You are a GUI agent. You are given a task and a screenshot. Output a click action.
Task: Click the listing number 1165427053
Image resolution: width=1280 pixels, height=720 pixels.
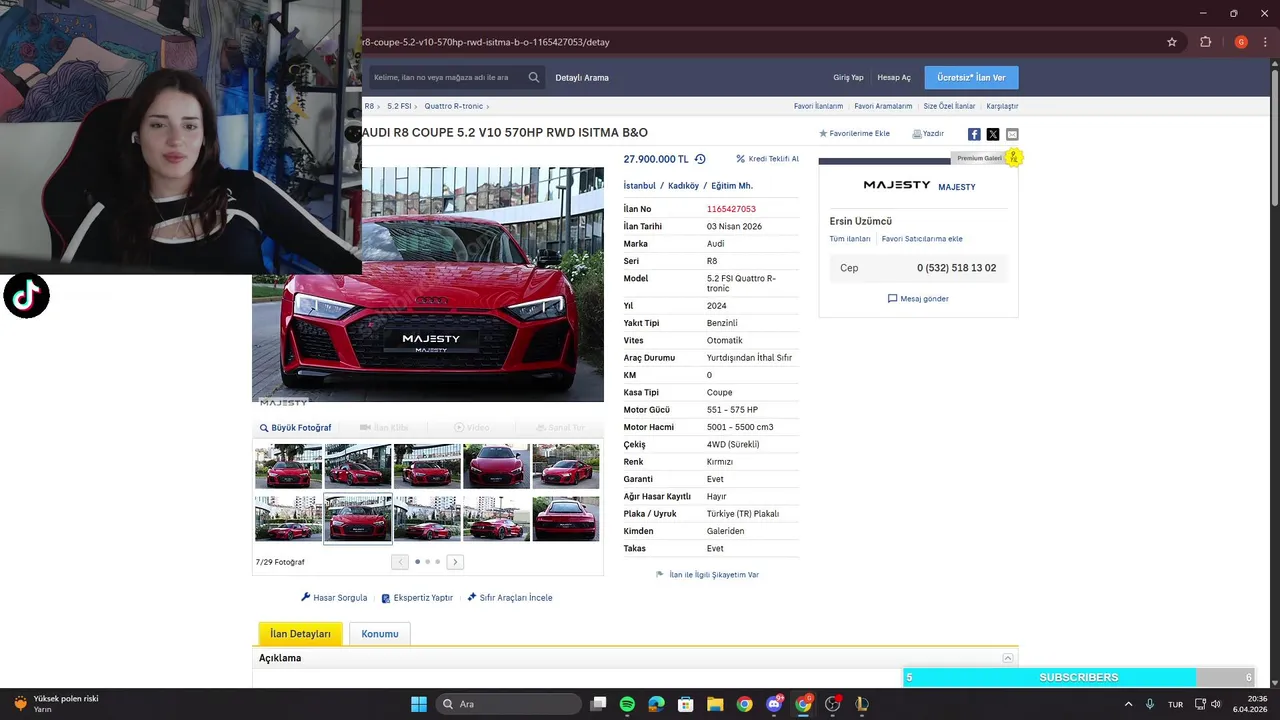pos(731,209)
